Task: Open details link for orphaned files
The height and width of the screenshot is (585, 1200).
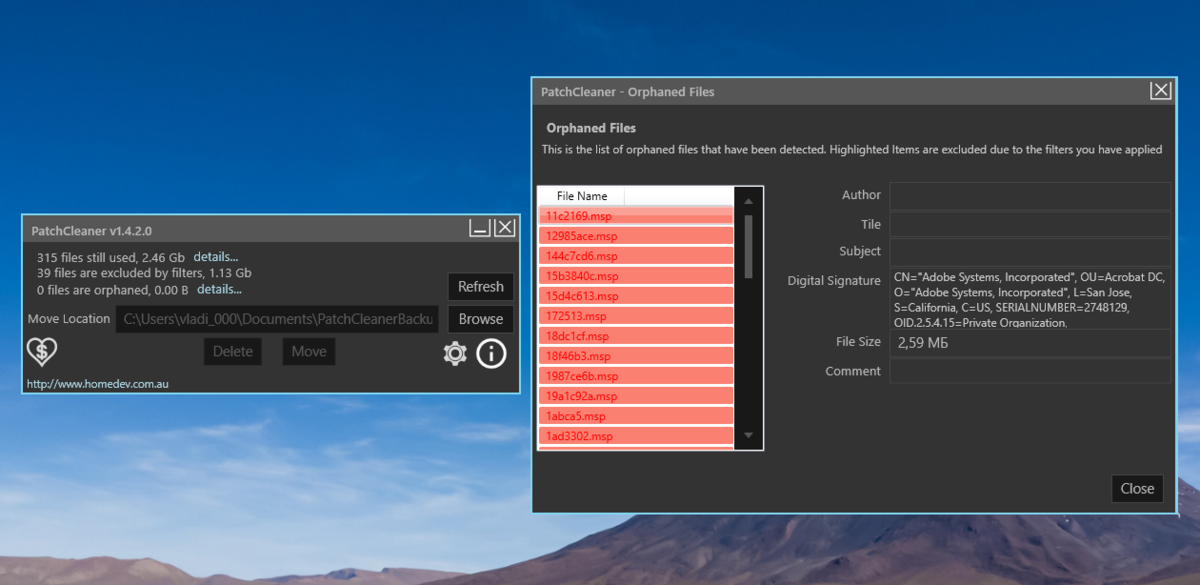Action: pyautogui.click(x=219, y=289)
